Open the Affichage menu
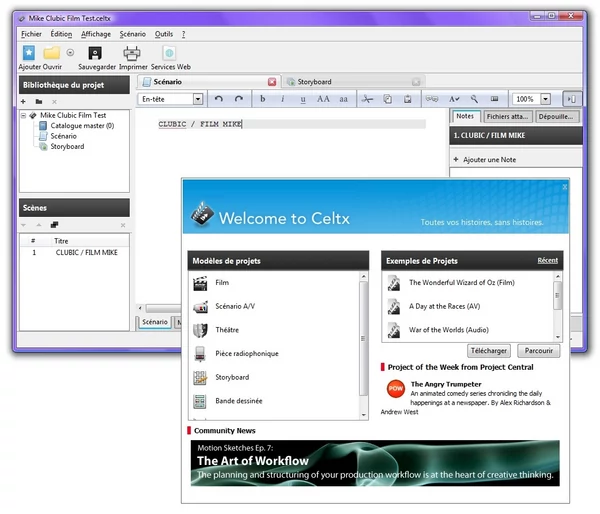The image size is (600, 514). click(96, 34)
